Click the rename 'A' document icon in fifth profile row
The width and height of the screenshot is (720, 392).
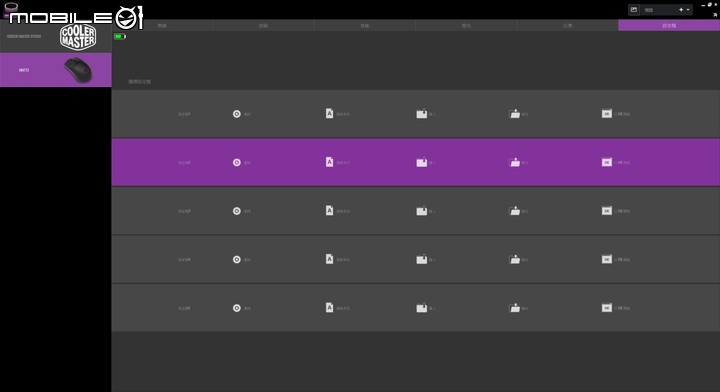pyautogui.click(x=329, y=307)
